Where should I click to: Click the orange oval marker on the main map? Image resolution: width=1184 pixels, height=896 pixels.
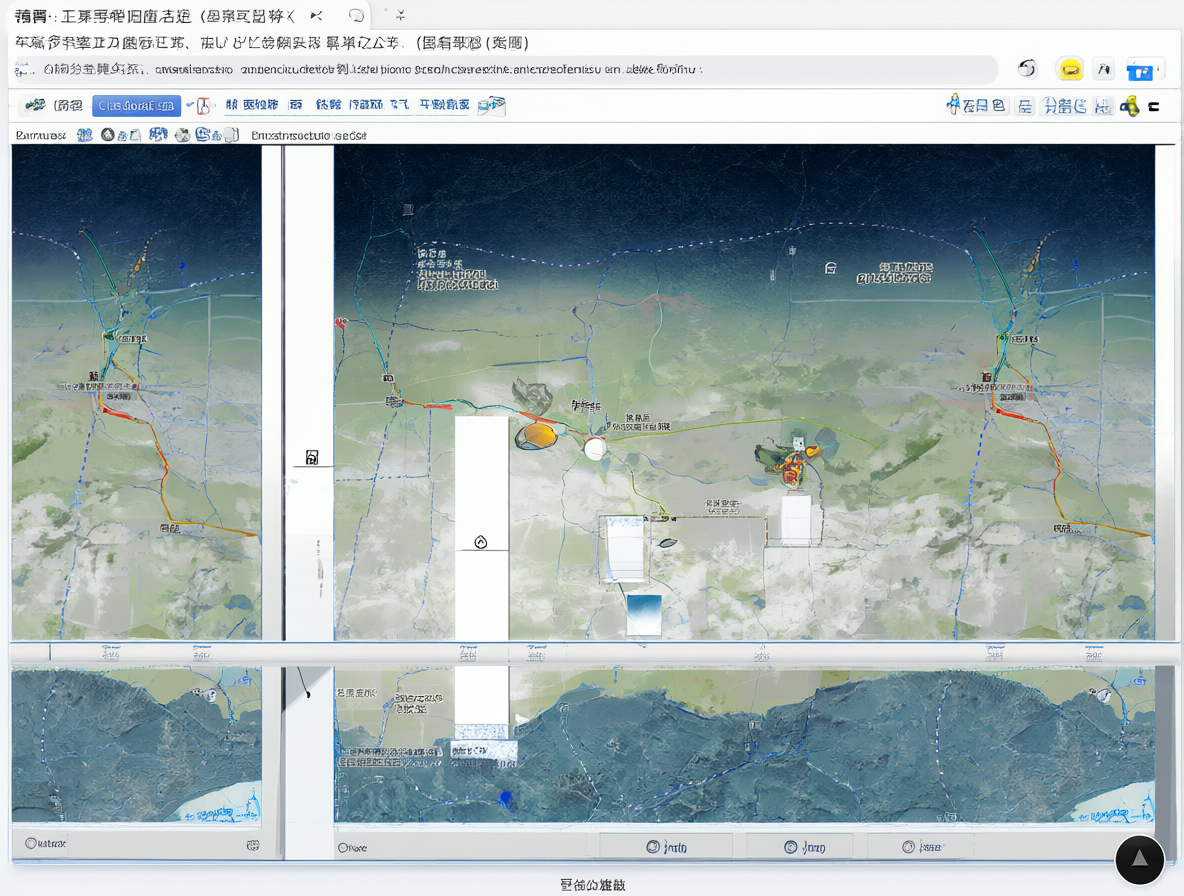click(538, 436)
